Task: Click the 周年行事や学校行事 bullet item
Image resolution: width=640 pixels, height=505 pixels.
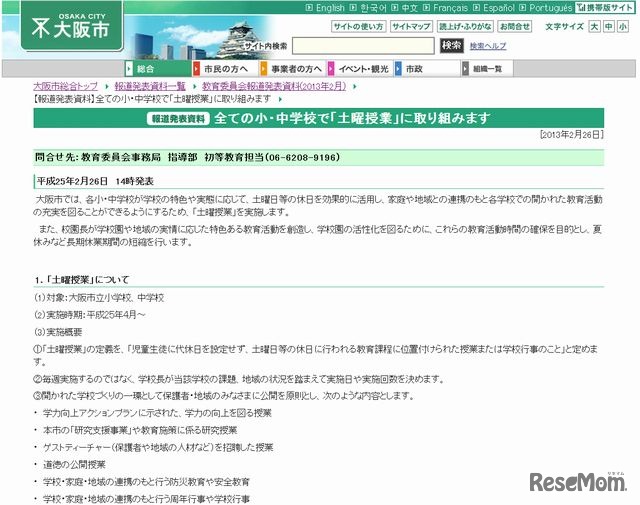Action: click(x=146, y=499)
